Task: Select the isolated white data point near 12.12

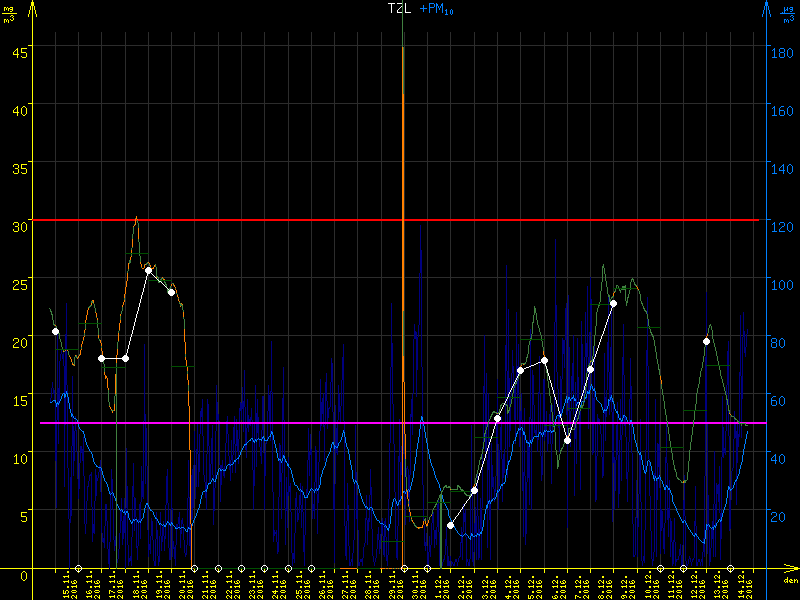Action: 706,341
